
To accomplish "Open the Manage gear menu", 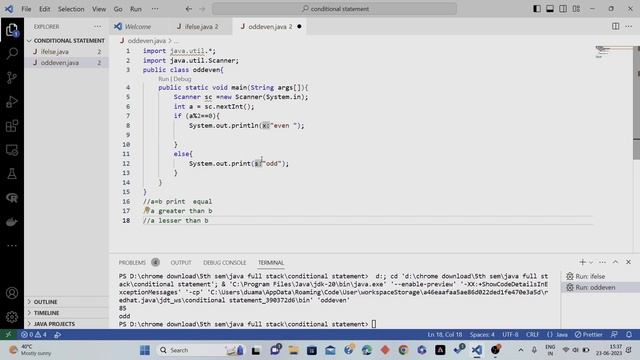I will click(12, 317).
